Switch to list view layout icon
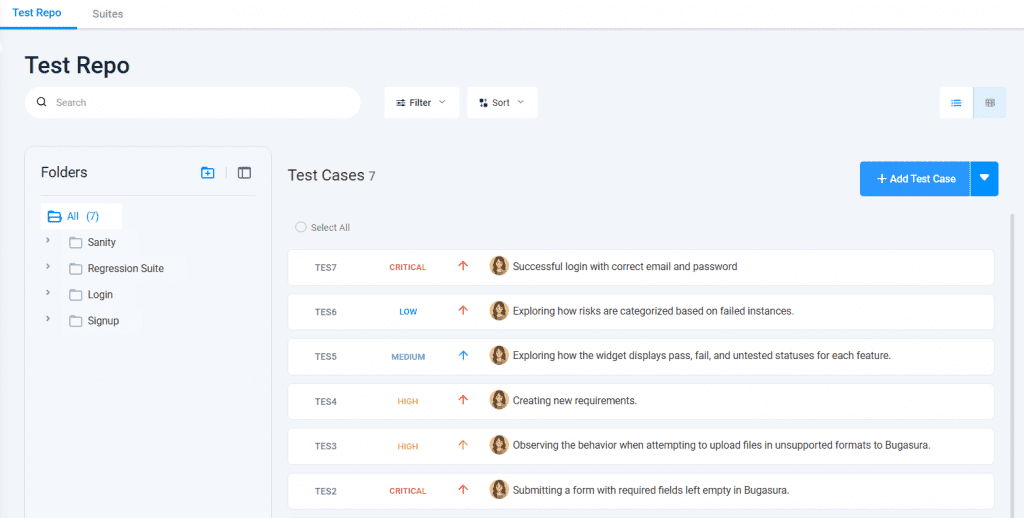The image size is (1024, 518). click(x=956, y=103)
